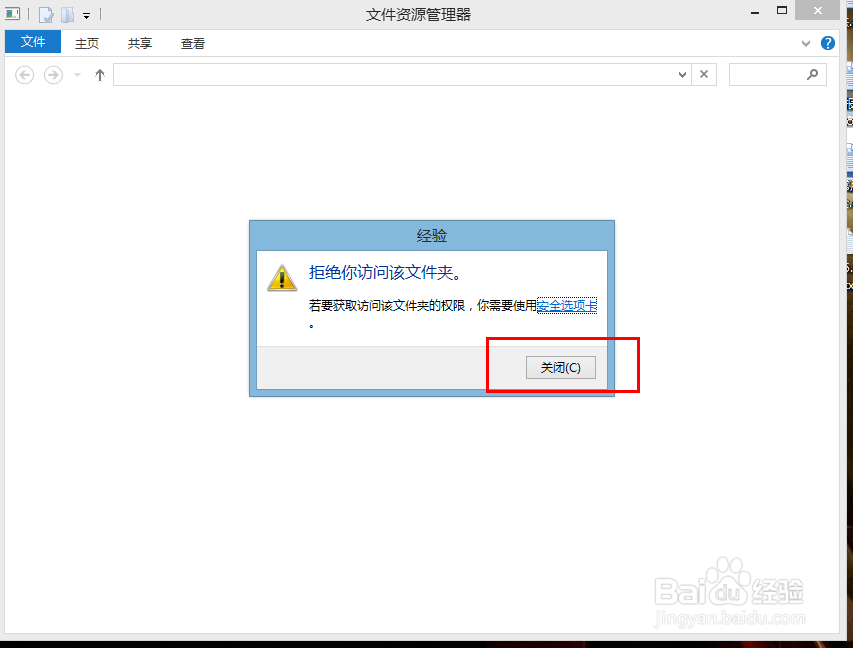Viewport: 853px width, 648px height.
Task: Switch to the 查看 ribbon tab
Action: click(192, 42)
